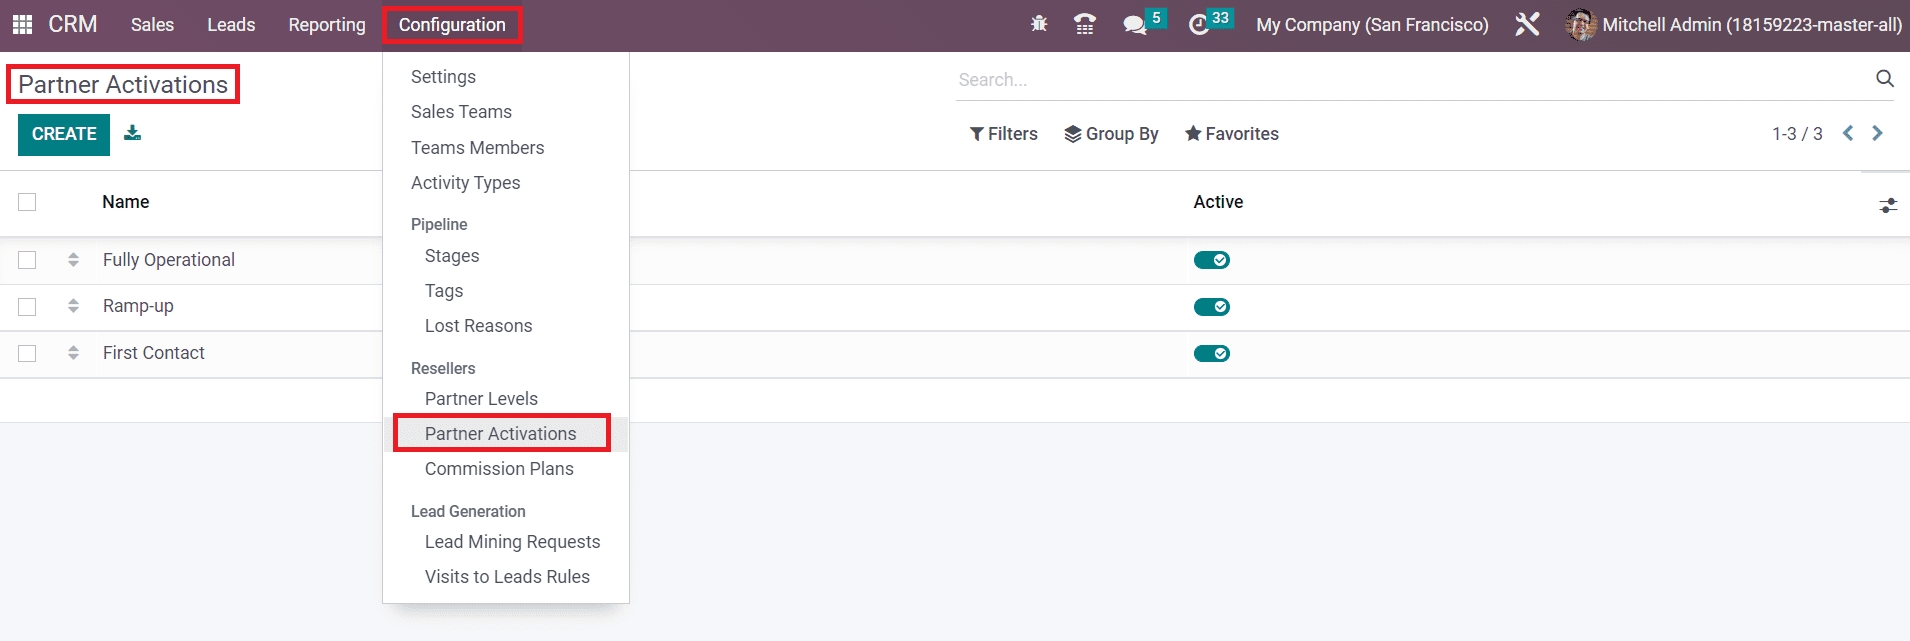This screenshot has height=641, width=1910.
Task: Click the search magnifier icon
Action: pos(1884,79)
